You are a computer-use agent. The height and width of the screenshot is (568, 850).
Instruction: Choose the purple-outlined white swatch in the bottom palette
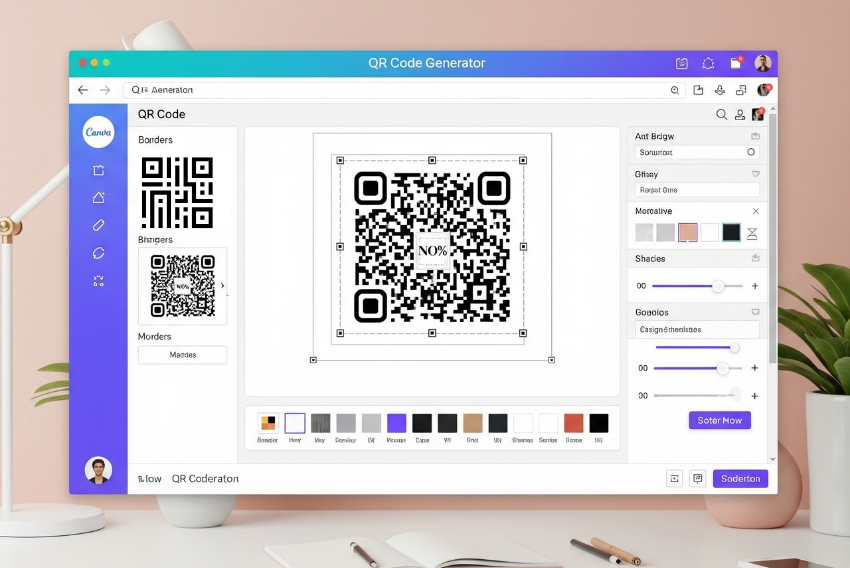295,423
